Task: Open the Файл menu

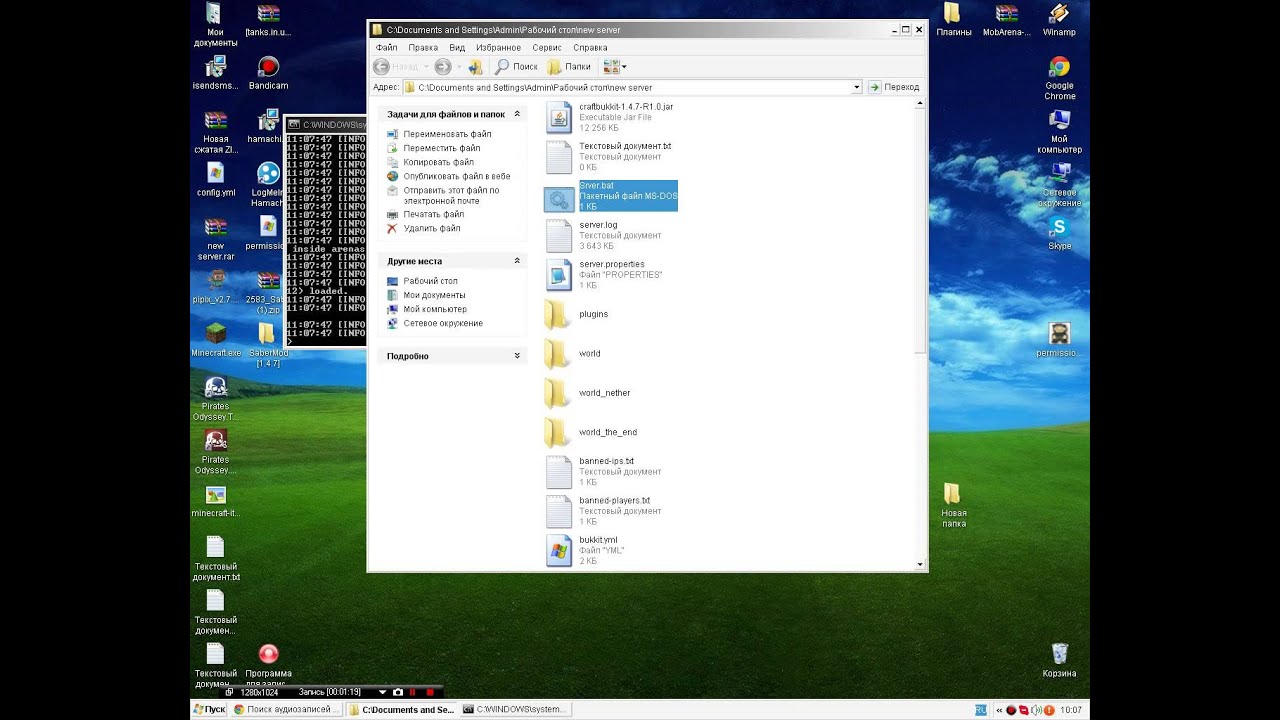Action: pyautogui.click(x=386, y=47)
